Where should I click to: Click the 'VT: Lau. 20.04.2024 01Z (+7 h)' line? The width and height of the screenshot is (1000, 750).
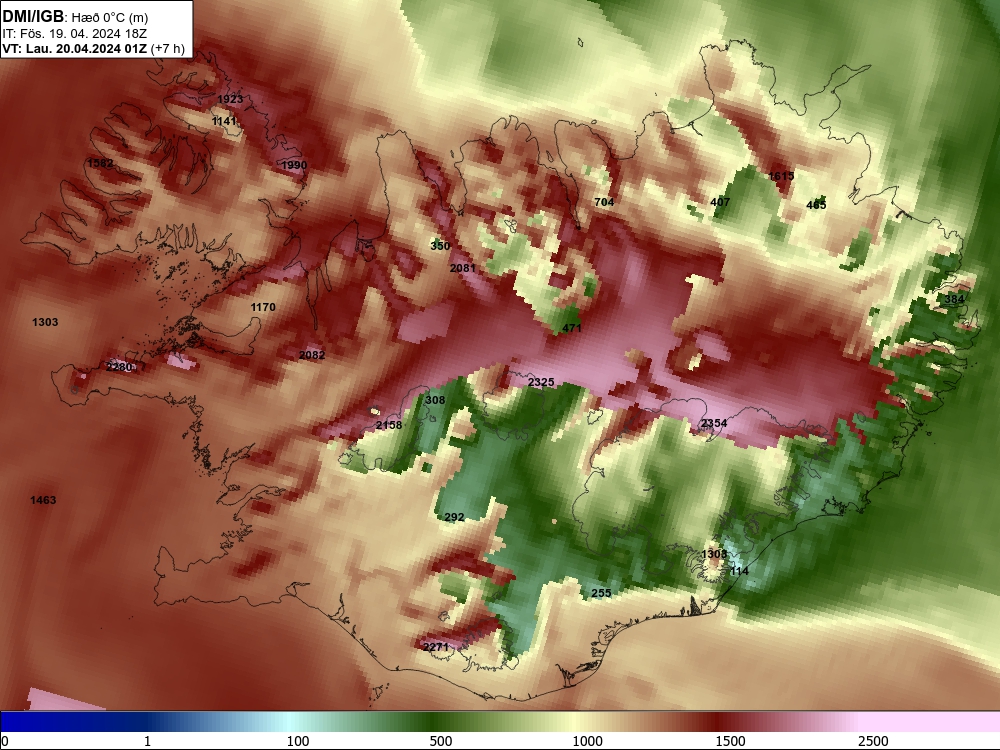tap(93, 48)
